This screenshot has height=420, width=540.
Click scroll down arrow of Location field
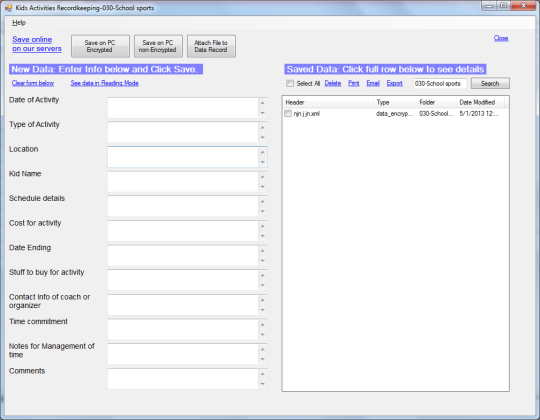click(x=263, y=162)
